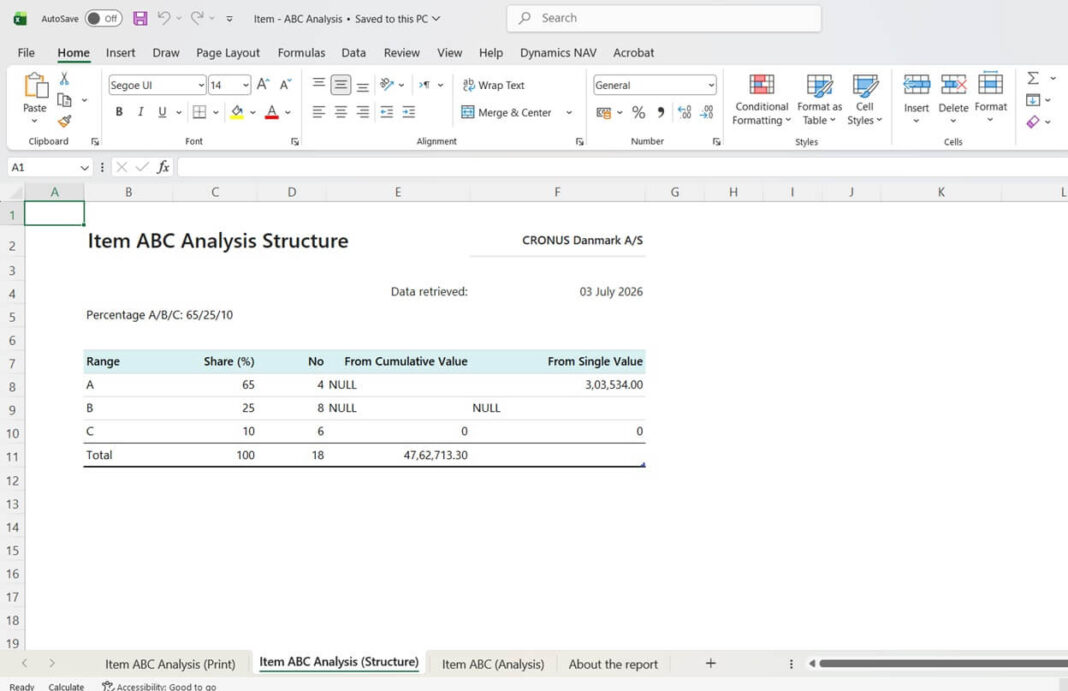Switch to the Formulas tab
Viewport: 1068px width, 691px height.
click(301, 52)
